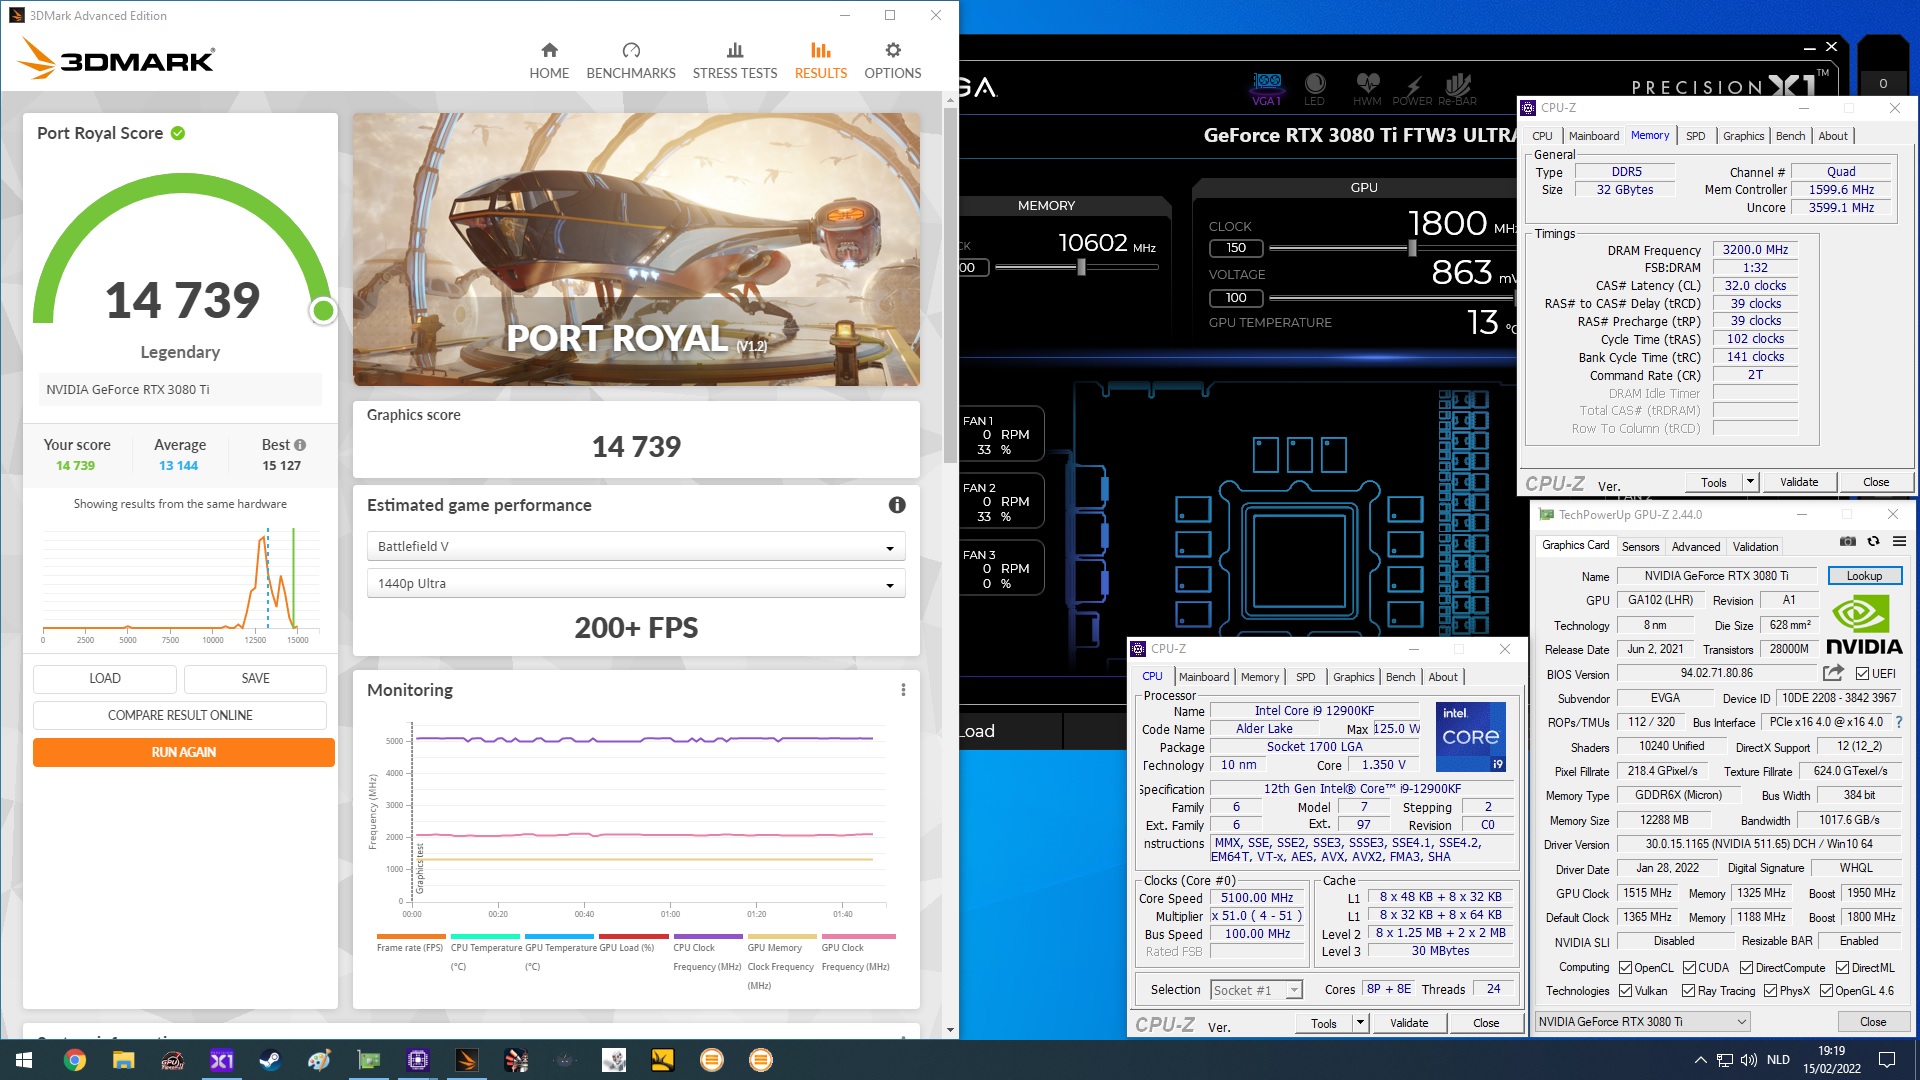1920x1080 pixels.
Task: Click COMPARE RESULT ONLINE
Action: 180,715
